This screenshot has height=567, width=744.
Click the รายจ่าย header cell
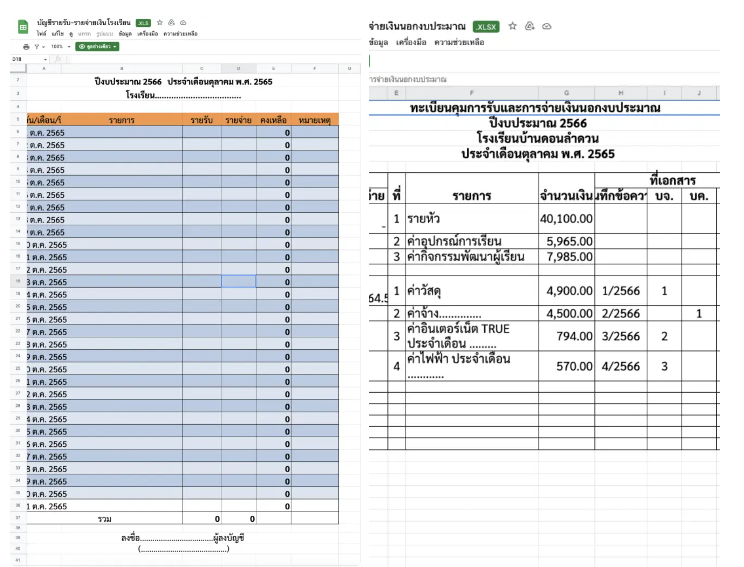[239, 120]
